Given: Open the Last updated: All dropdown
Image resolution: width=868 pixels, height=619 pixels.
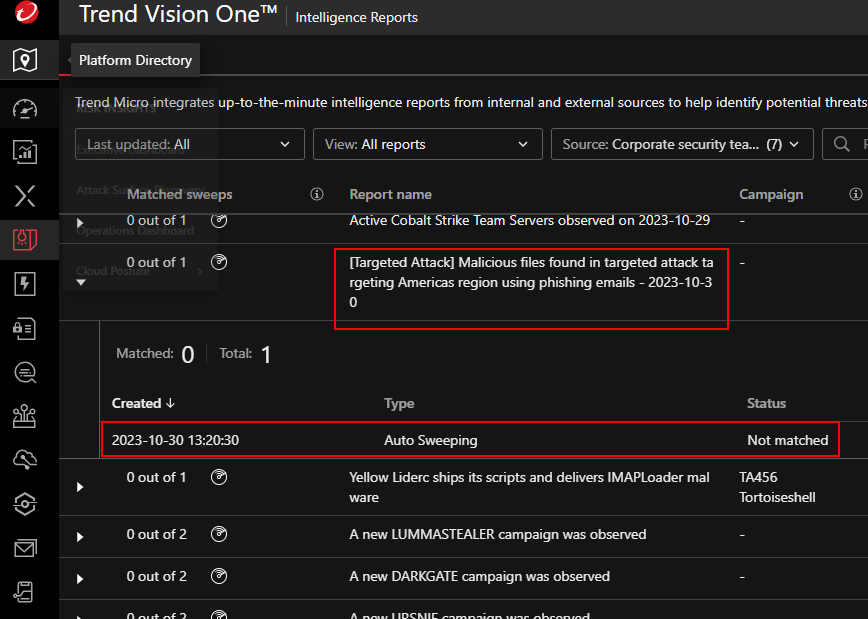Looking at the screenshot, I should (190, 145).
